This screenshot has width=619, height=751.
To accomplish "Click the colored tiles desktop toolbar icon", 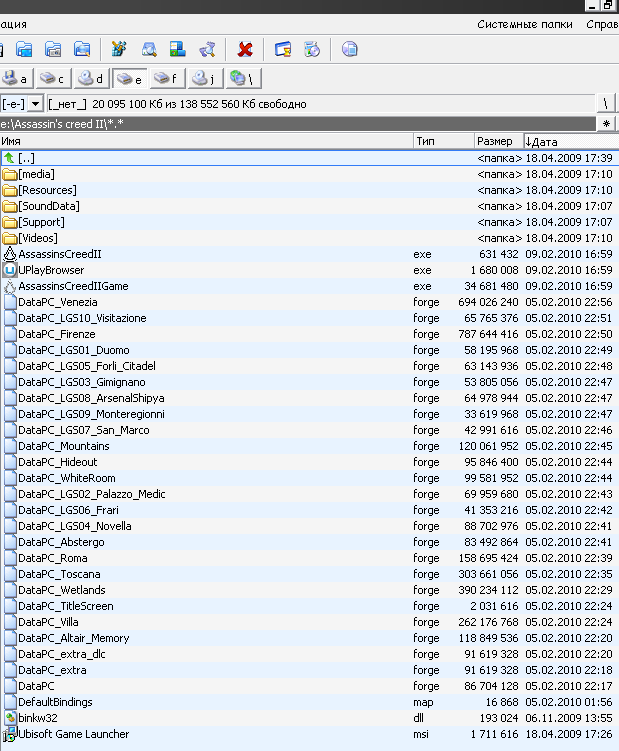I will [178, 49].
